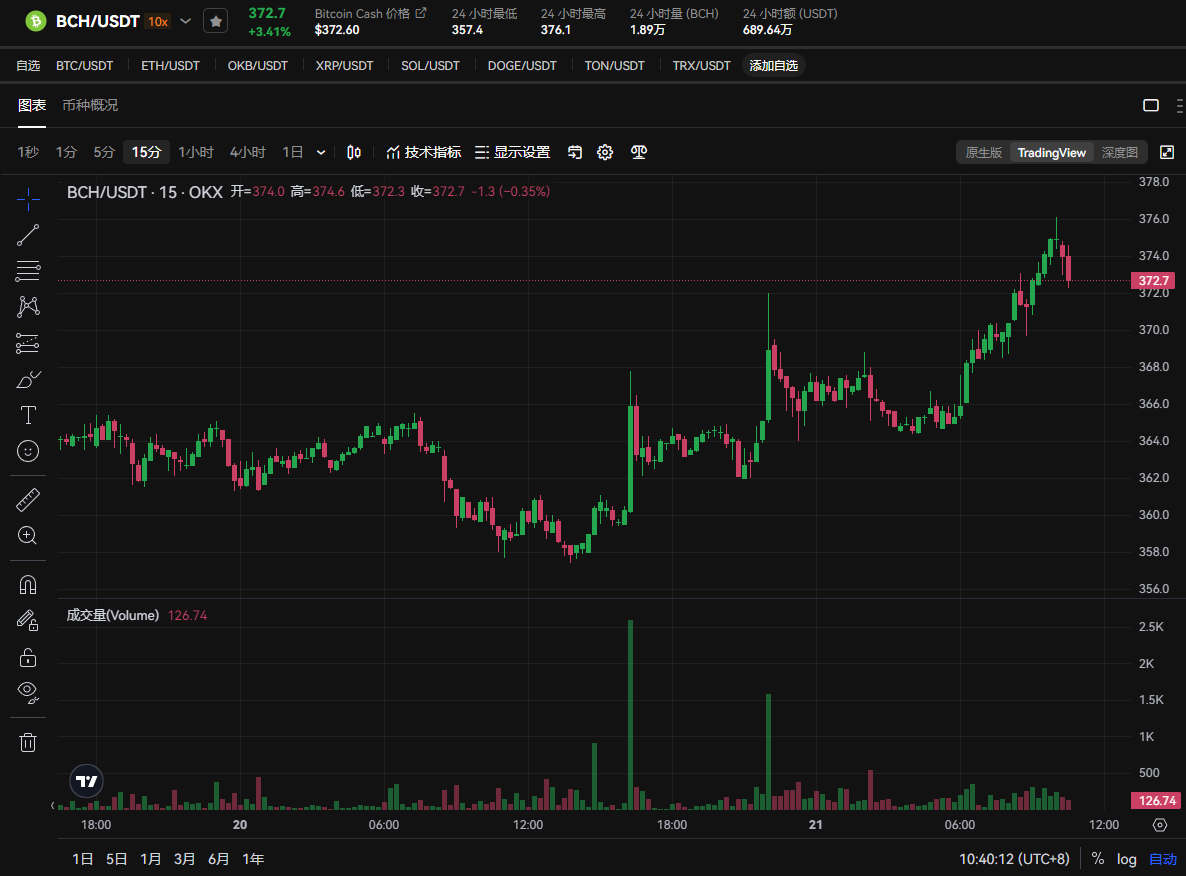The width and height of the screenshot is (1186, 876).
Task: Toggle lock all drawing tools
Action: pyautogui.click(x=28, y=657)
